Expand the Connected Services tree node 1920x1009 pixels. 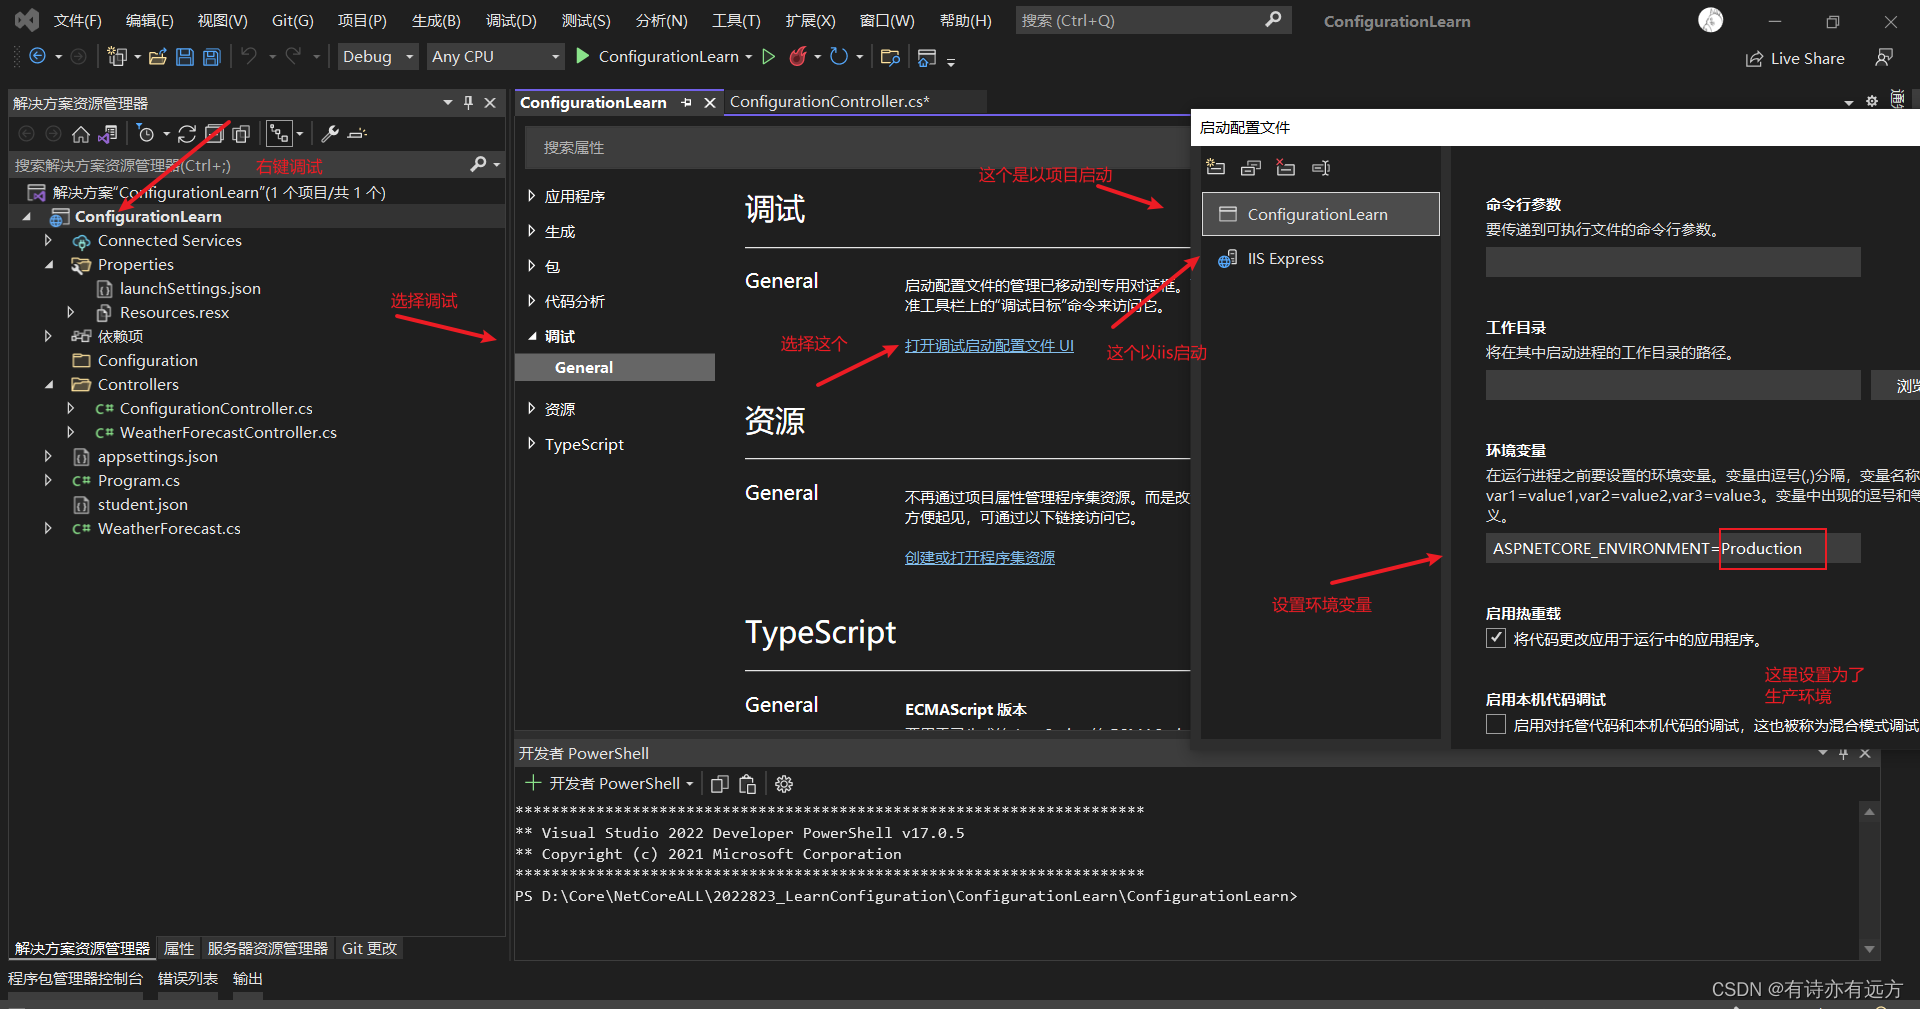click(48, 240)
